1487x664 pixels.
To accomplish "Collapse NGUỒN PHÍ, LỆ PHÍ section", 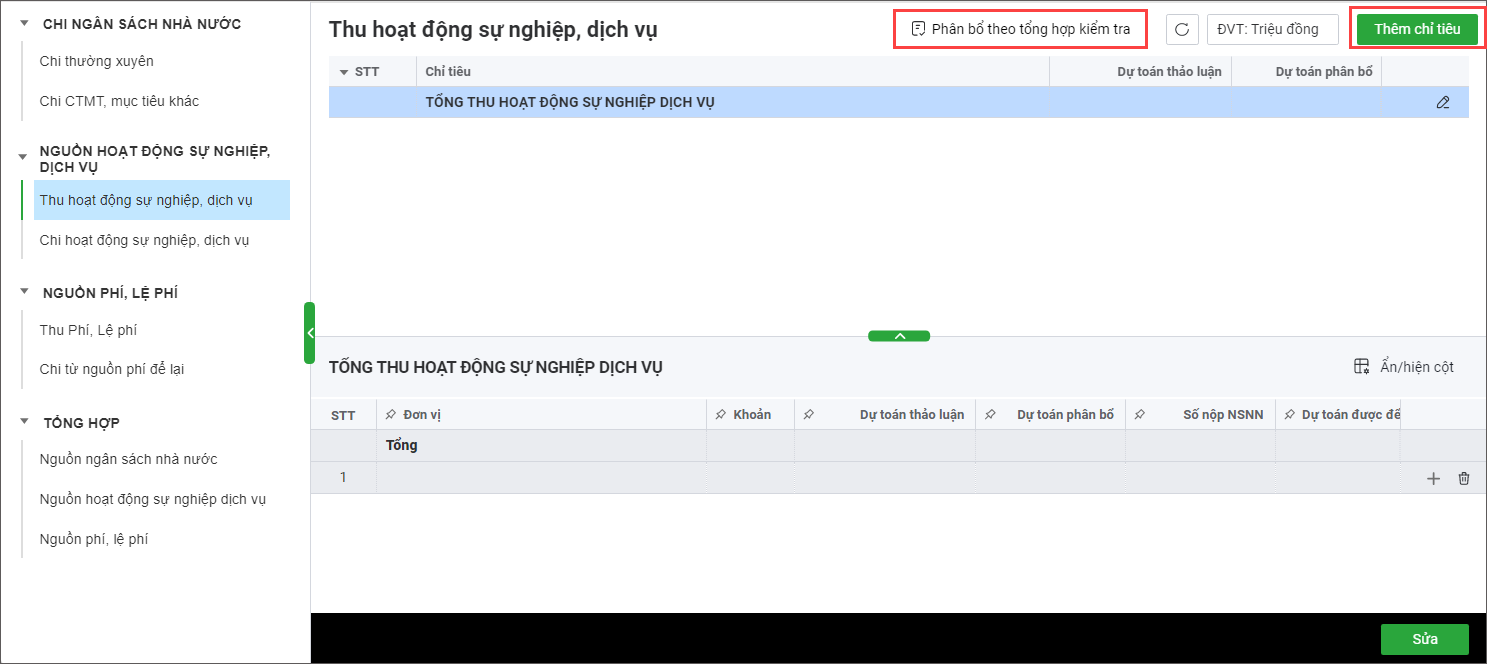I will click(x=24, y=293).
